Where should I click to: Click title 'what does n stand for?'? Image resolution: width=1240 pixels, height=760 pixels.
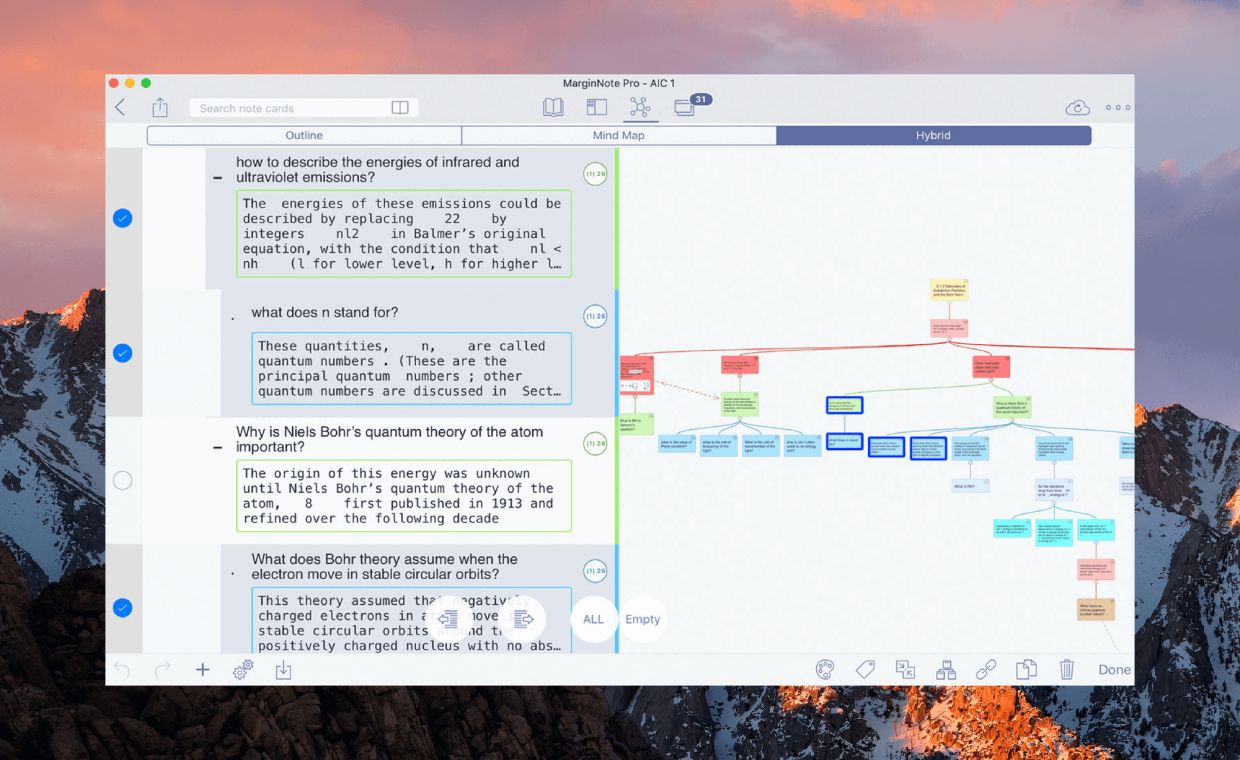(324, 312)
